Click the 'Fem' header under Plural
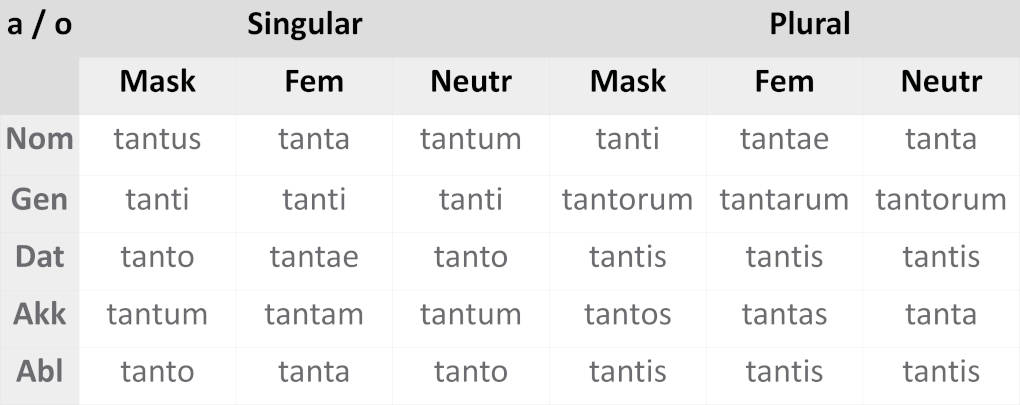 784,81
